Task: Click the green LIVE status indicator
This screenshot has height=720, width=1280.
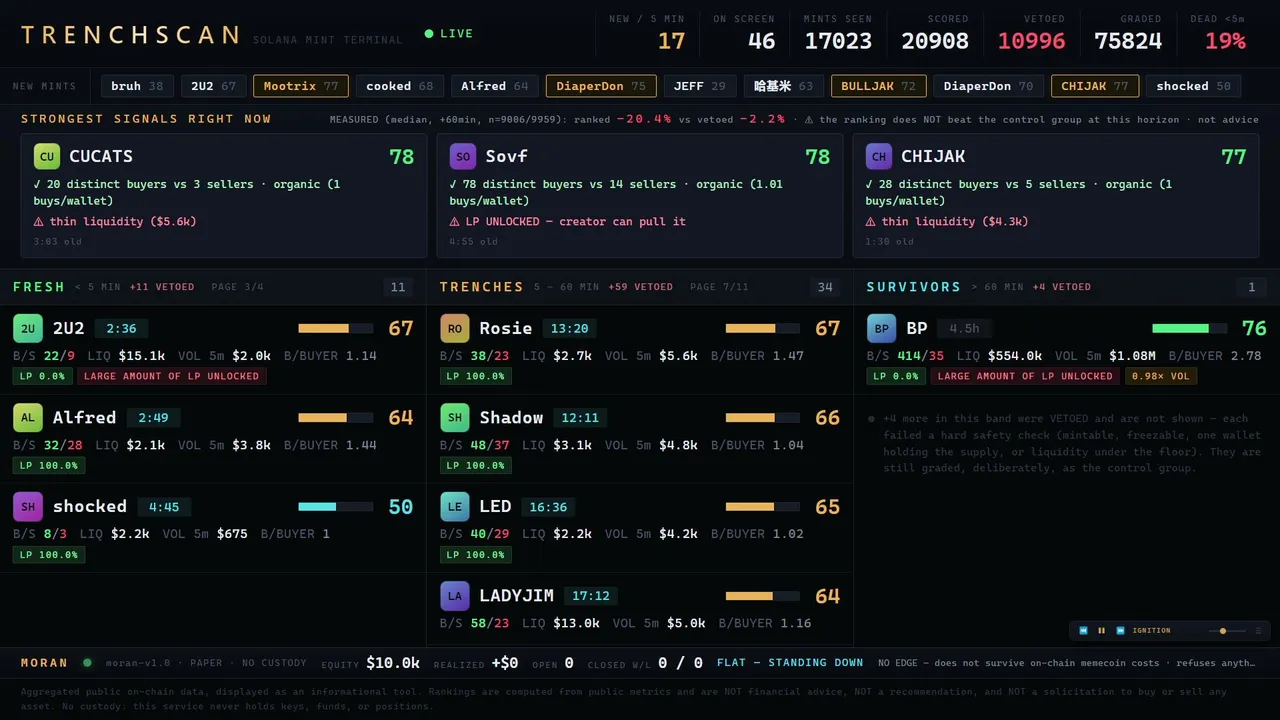Action: tap(449, 34)
